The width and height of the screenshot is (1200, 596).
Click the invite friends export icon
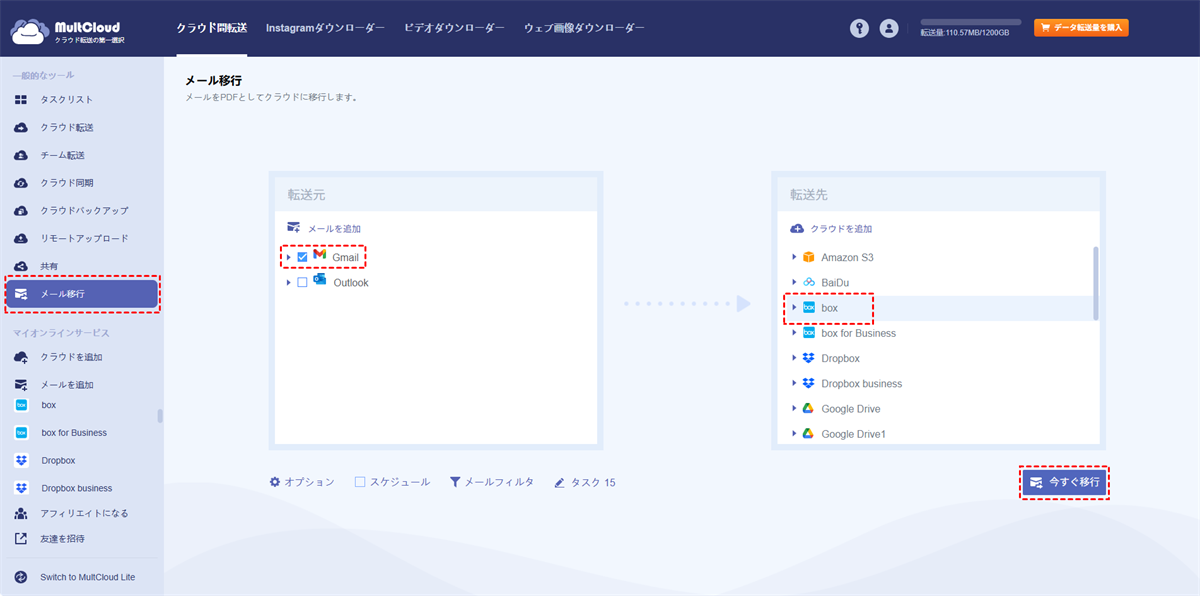click(x=21, y=538)
